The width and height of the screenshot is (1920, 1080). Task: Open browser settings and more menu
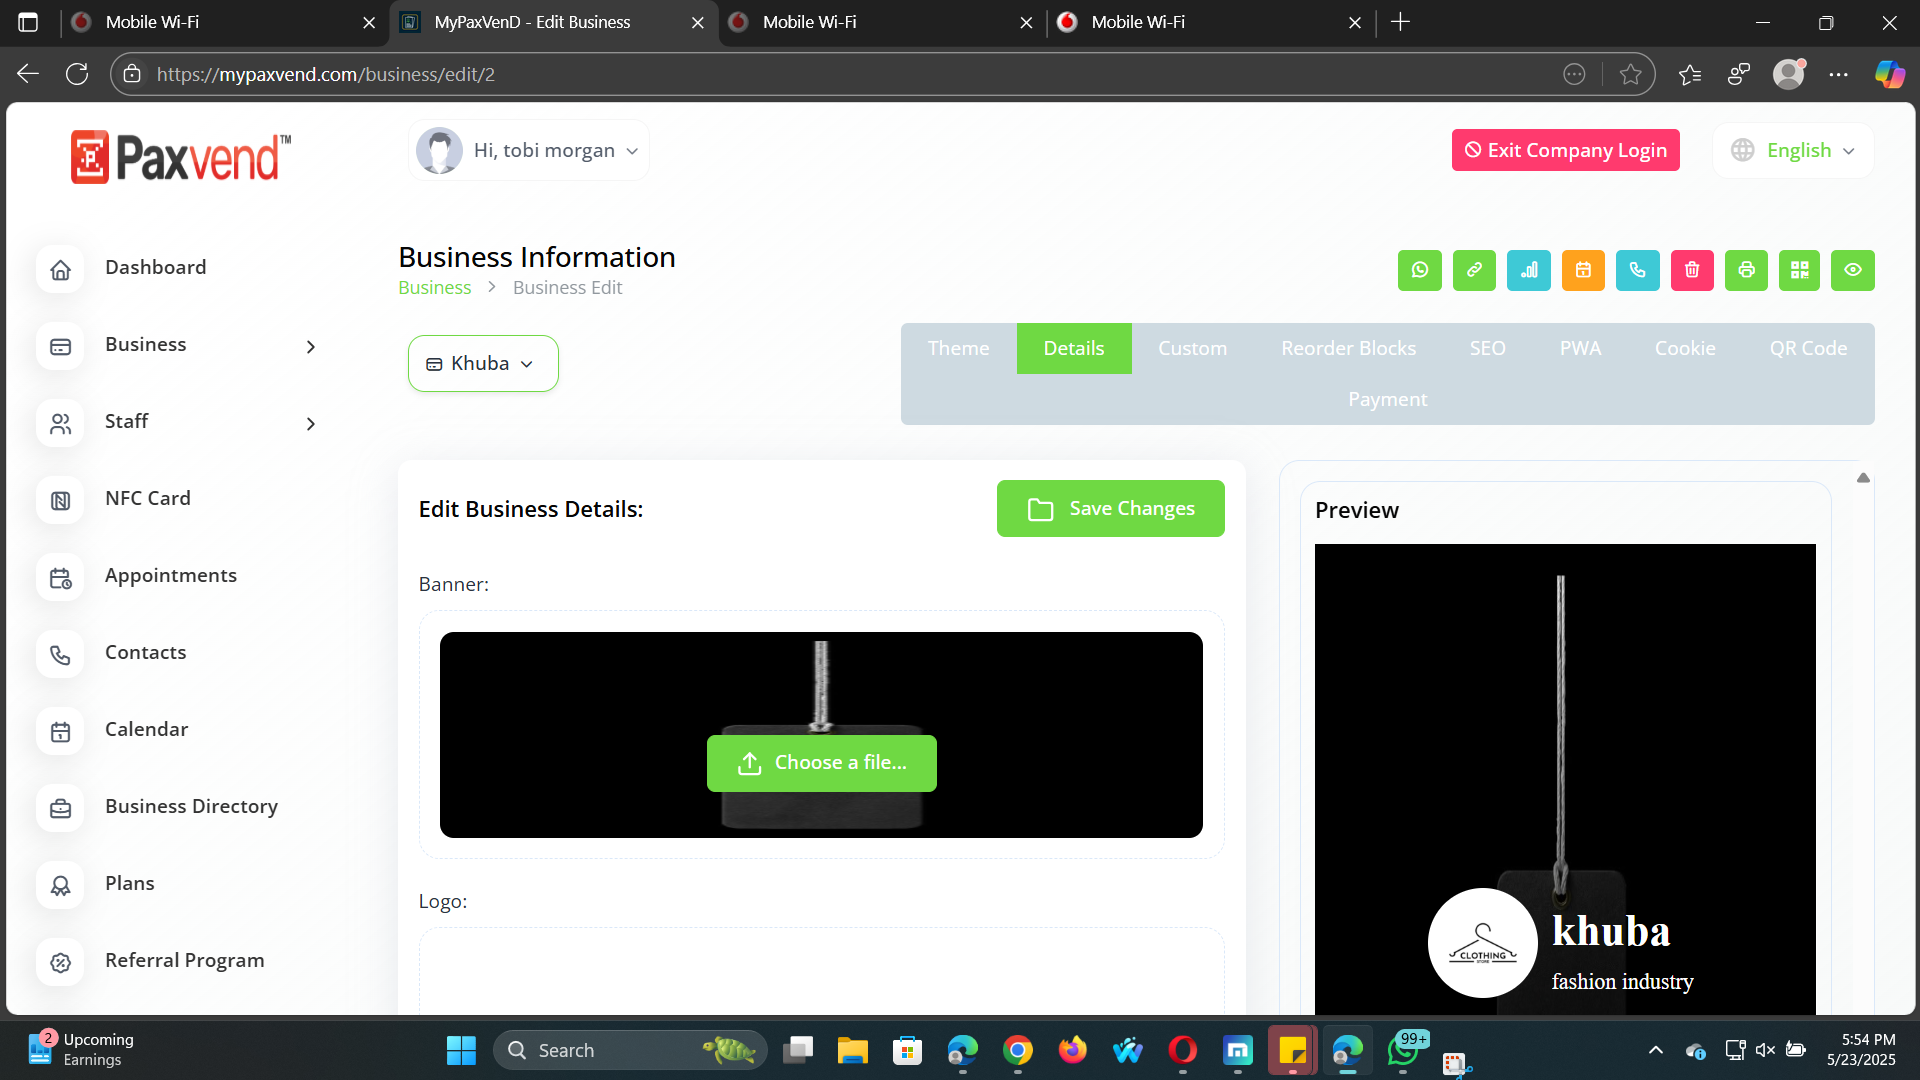pyautogui.click(x=1838, y=74)
